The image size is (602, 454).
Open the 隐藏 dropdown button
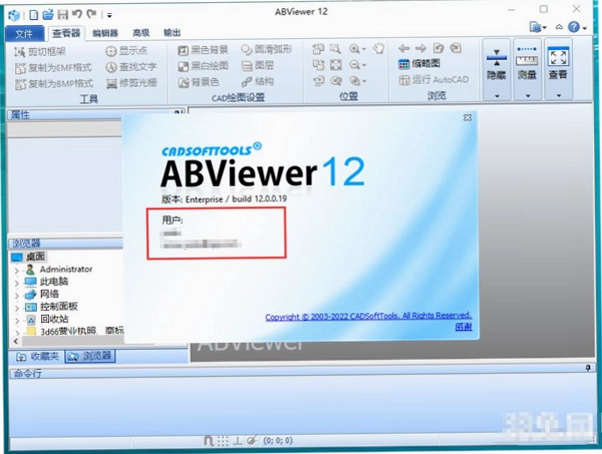pos(496,69)
